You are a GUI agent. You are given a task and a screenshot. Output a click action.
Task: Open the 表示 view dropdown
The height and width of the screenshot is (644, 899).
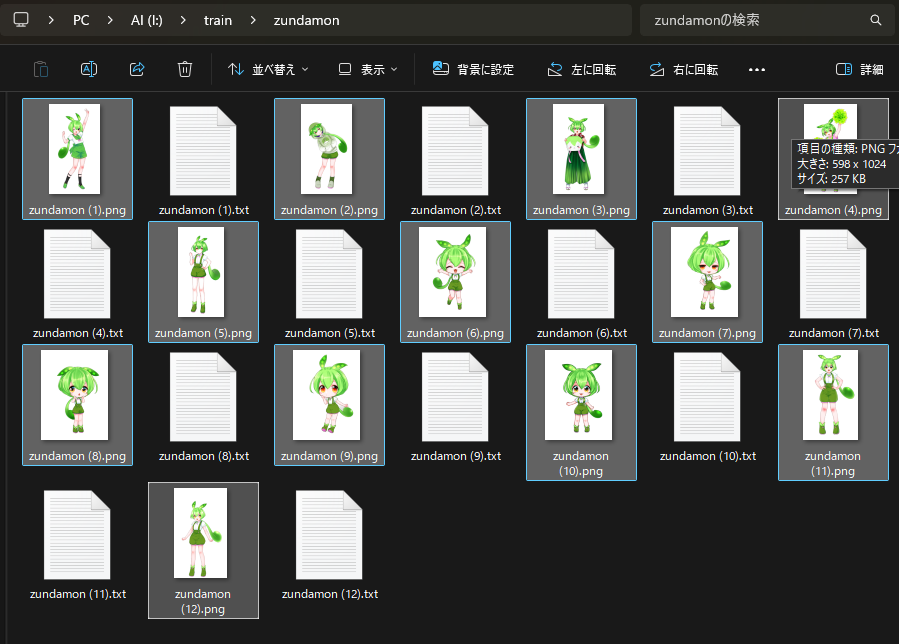(x=368, y=69)
